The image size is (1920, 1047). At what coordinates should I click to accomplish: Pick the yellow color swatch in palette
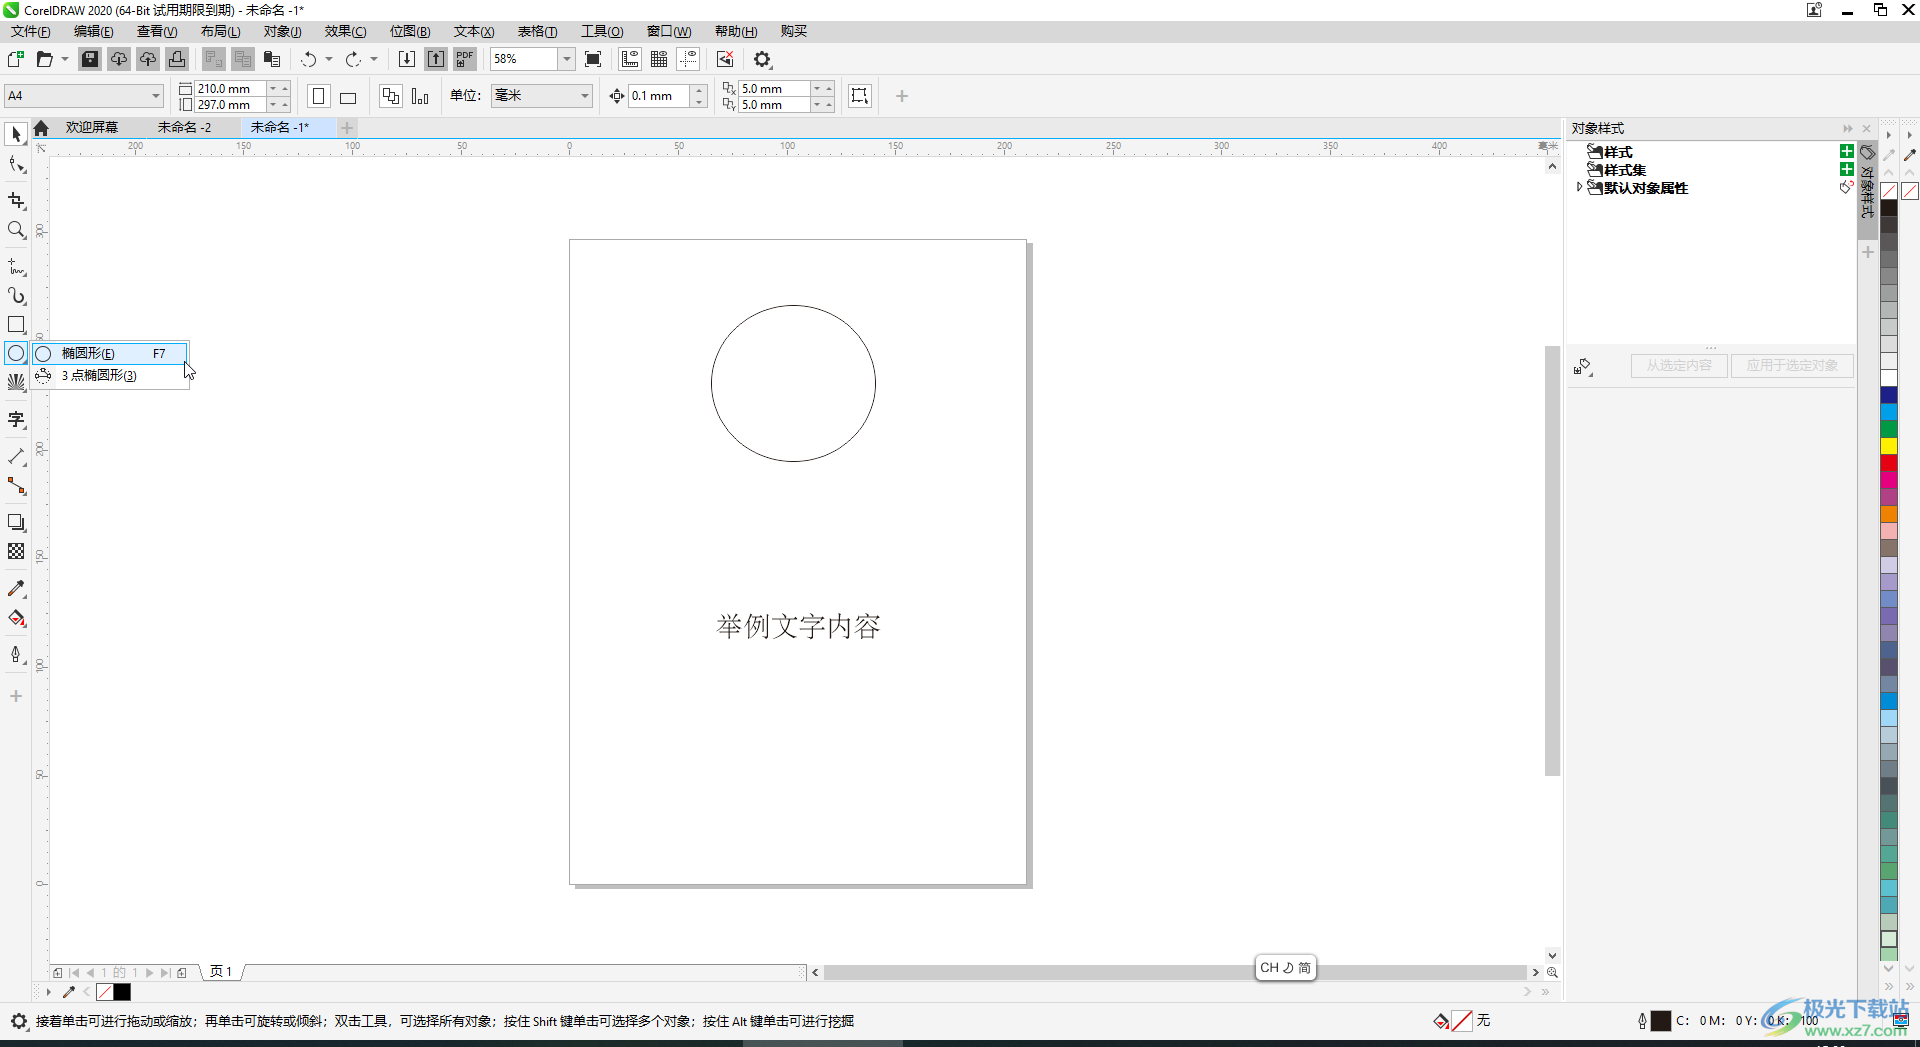pyautogui.click(x=1889, y=446)
